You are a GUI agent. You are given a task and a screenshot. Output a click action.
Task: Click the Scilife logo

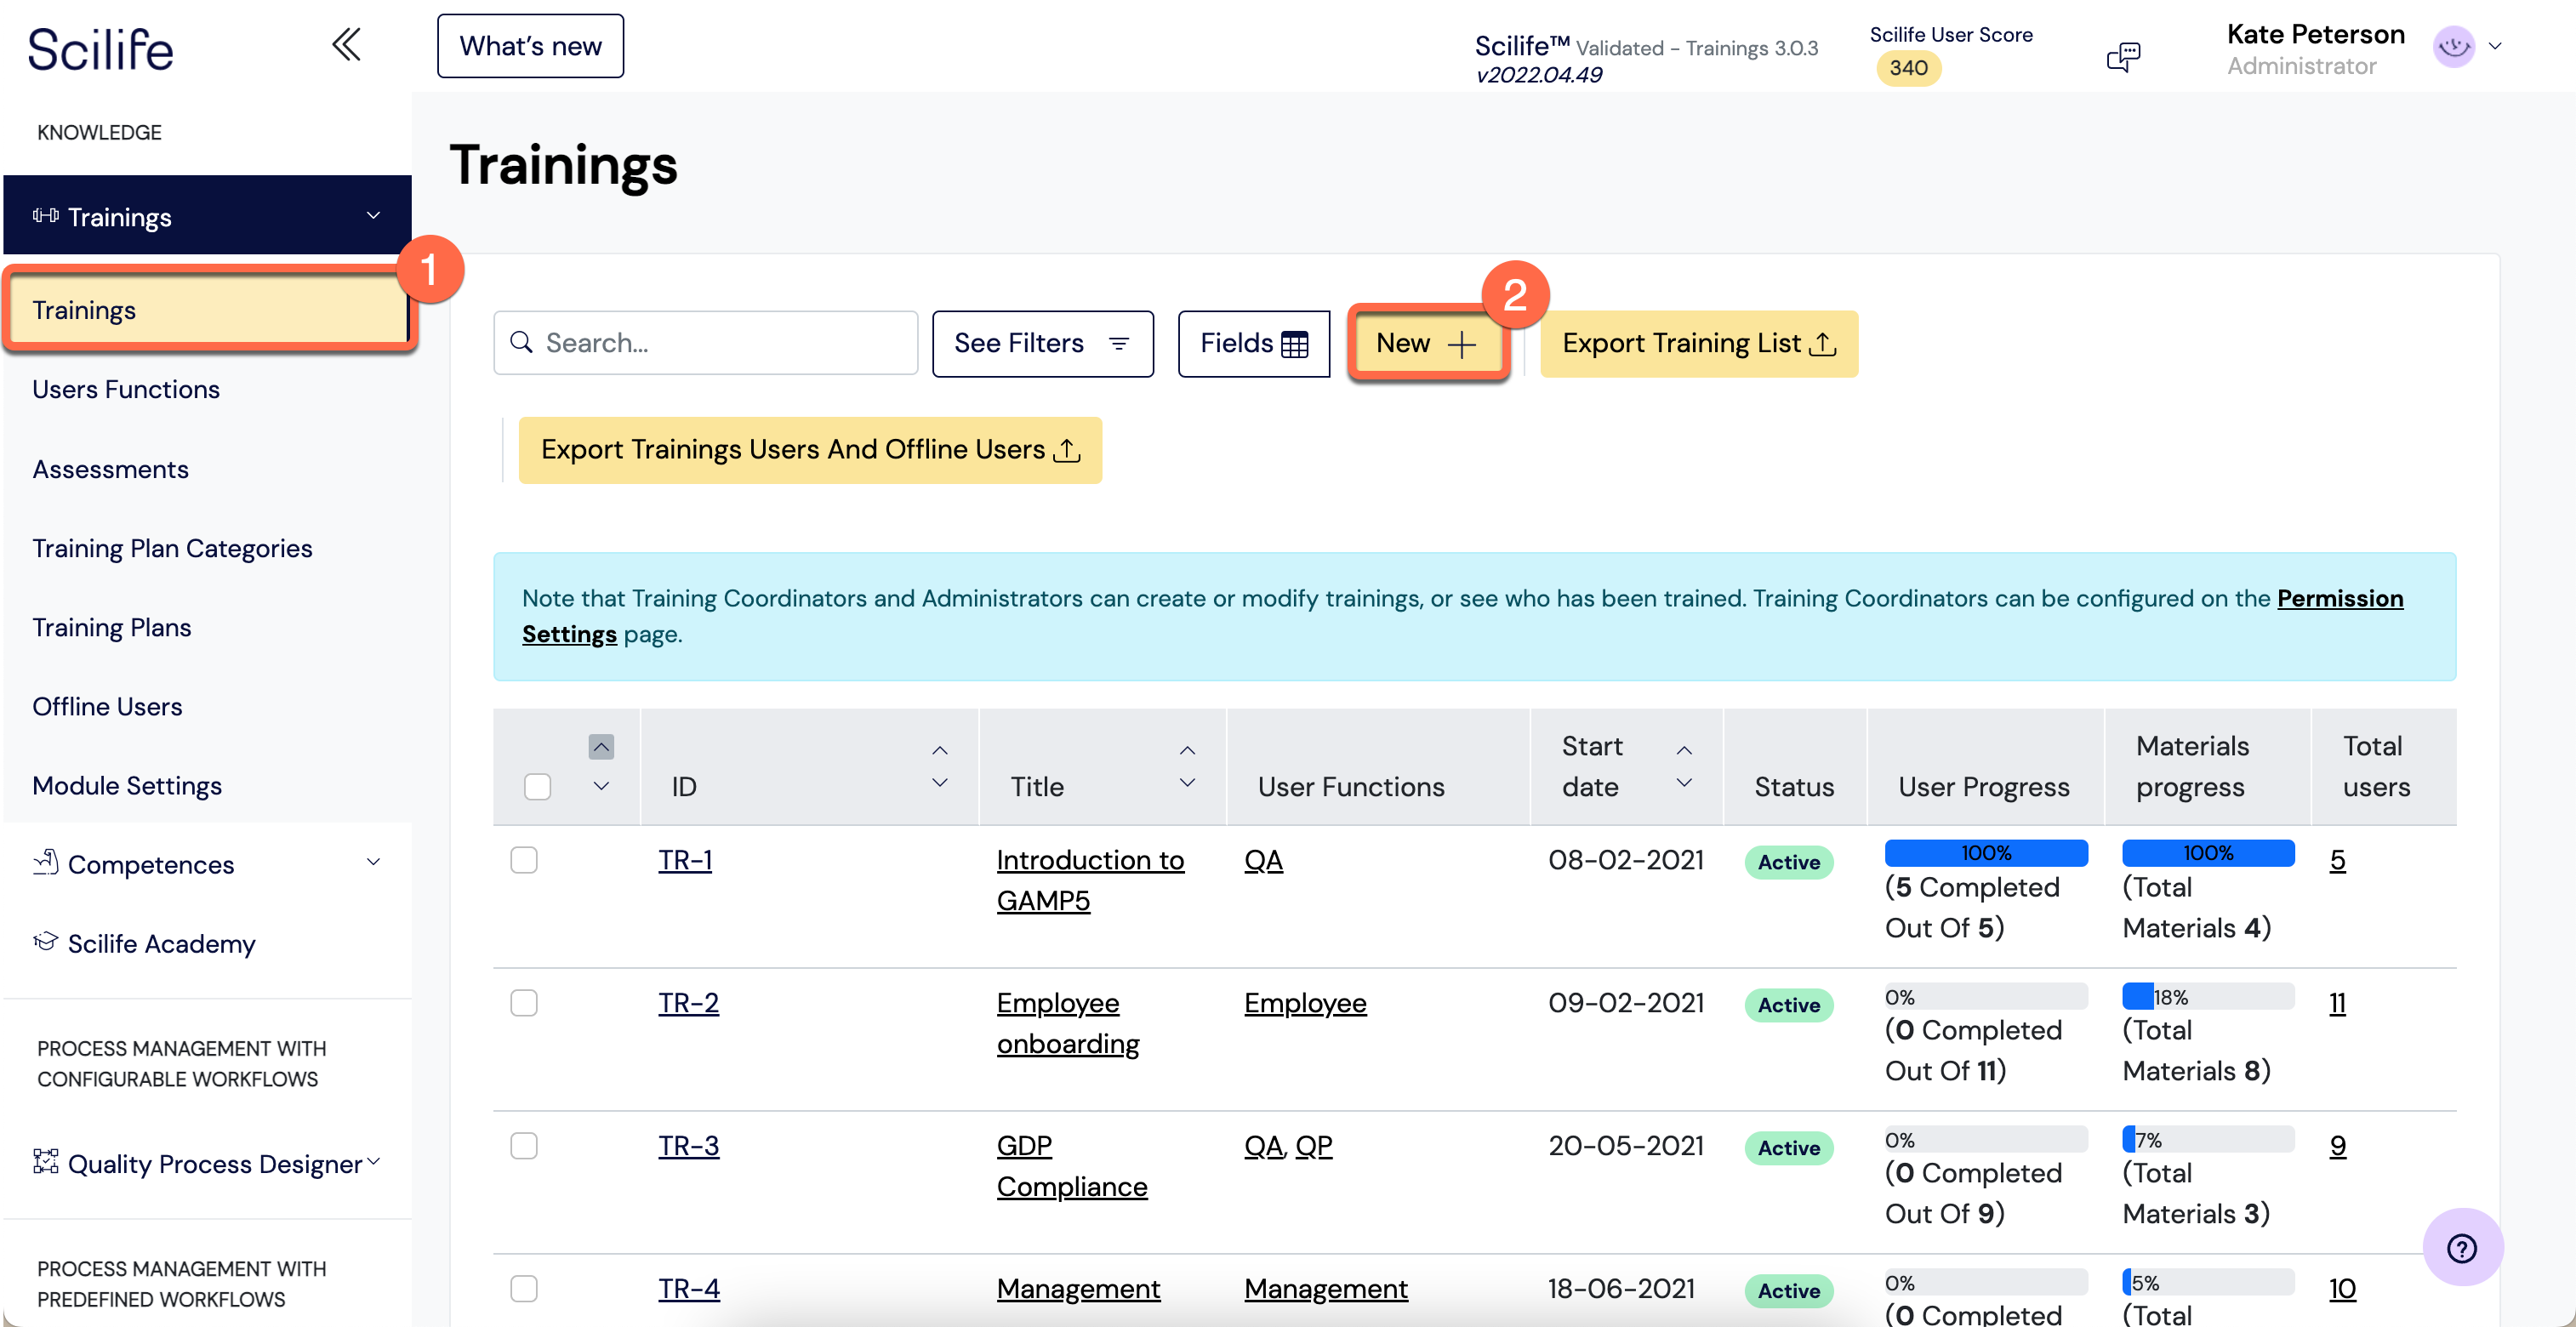pos(100,49)
